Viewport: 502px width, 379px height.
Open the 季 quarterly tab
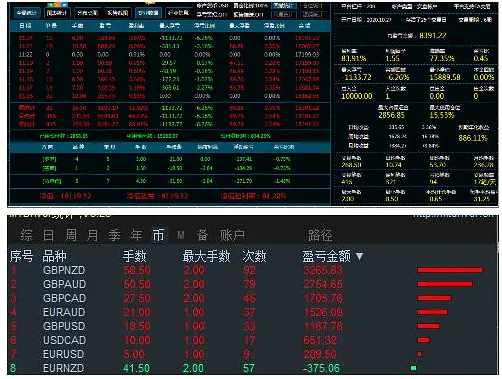[114, 235]
